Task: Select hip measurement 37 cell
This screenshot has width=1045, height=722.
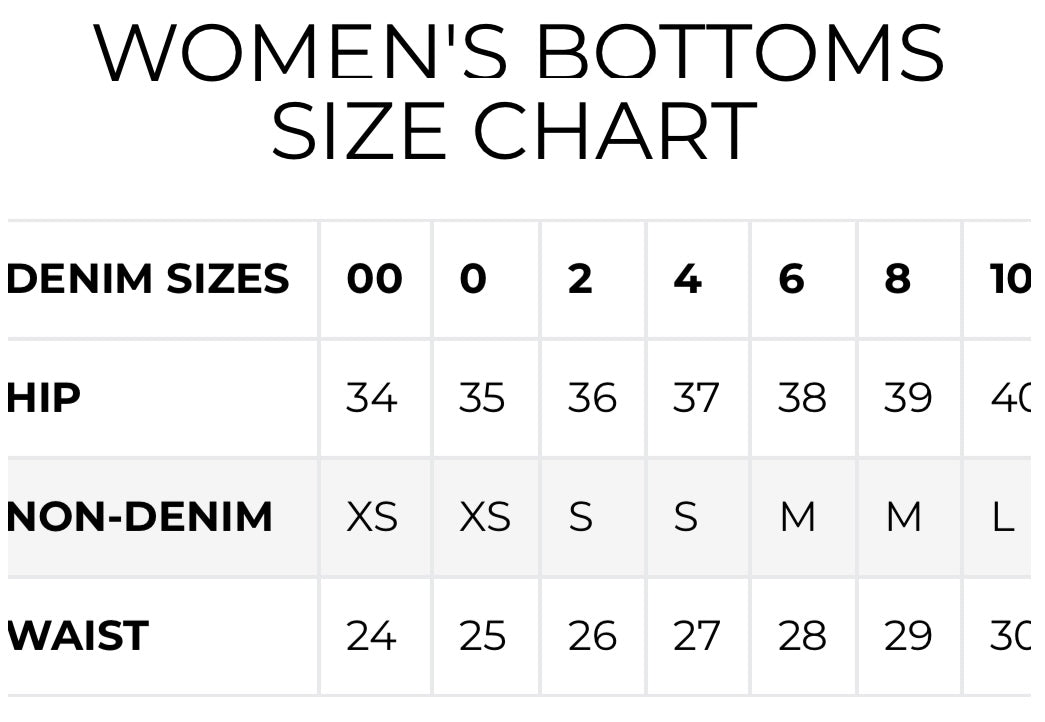Action: click(x=696, y=398)
